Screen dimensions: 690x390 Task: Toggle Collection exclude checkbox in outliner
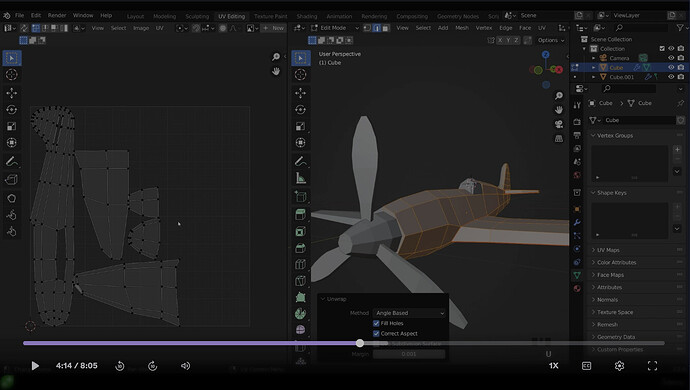tap(662, 49)
